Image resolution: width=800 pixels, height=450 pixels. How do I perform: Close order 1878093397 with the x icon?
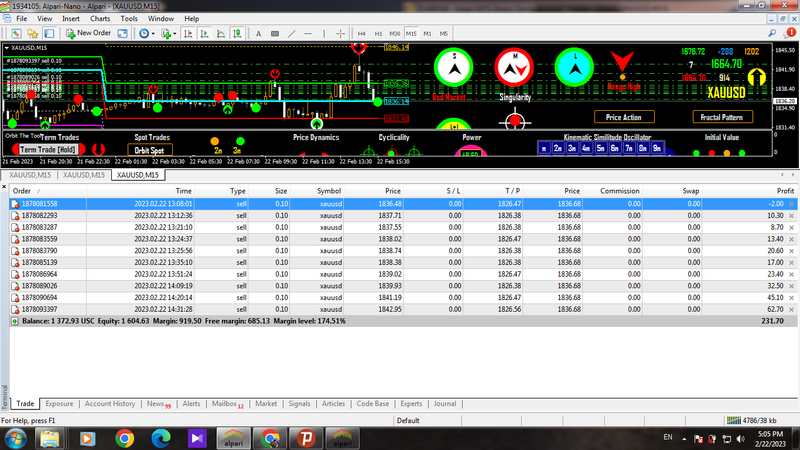click(x=791, y=310)
